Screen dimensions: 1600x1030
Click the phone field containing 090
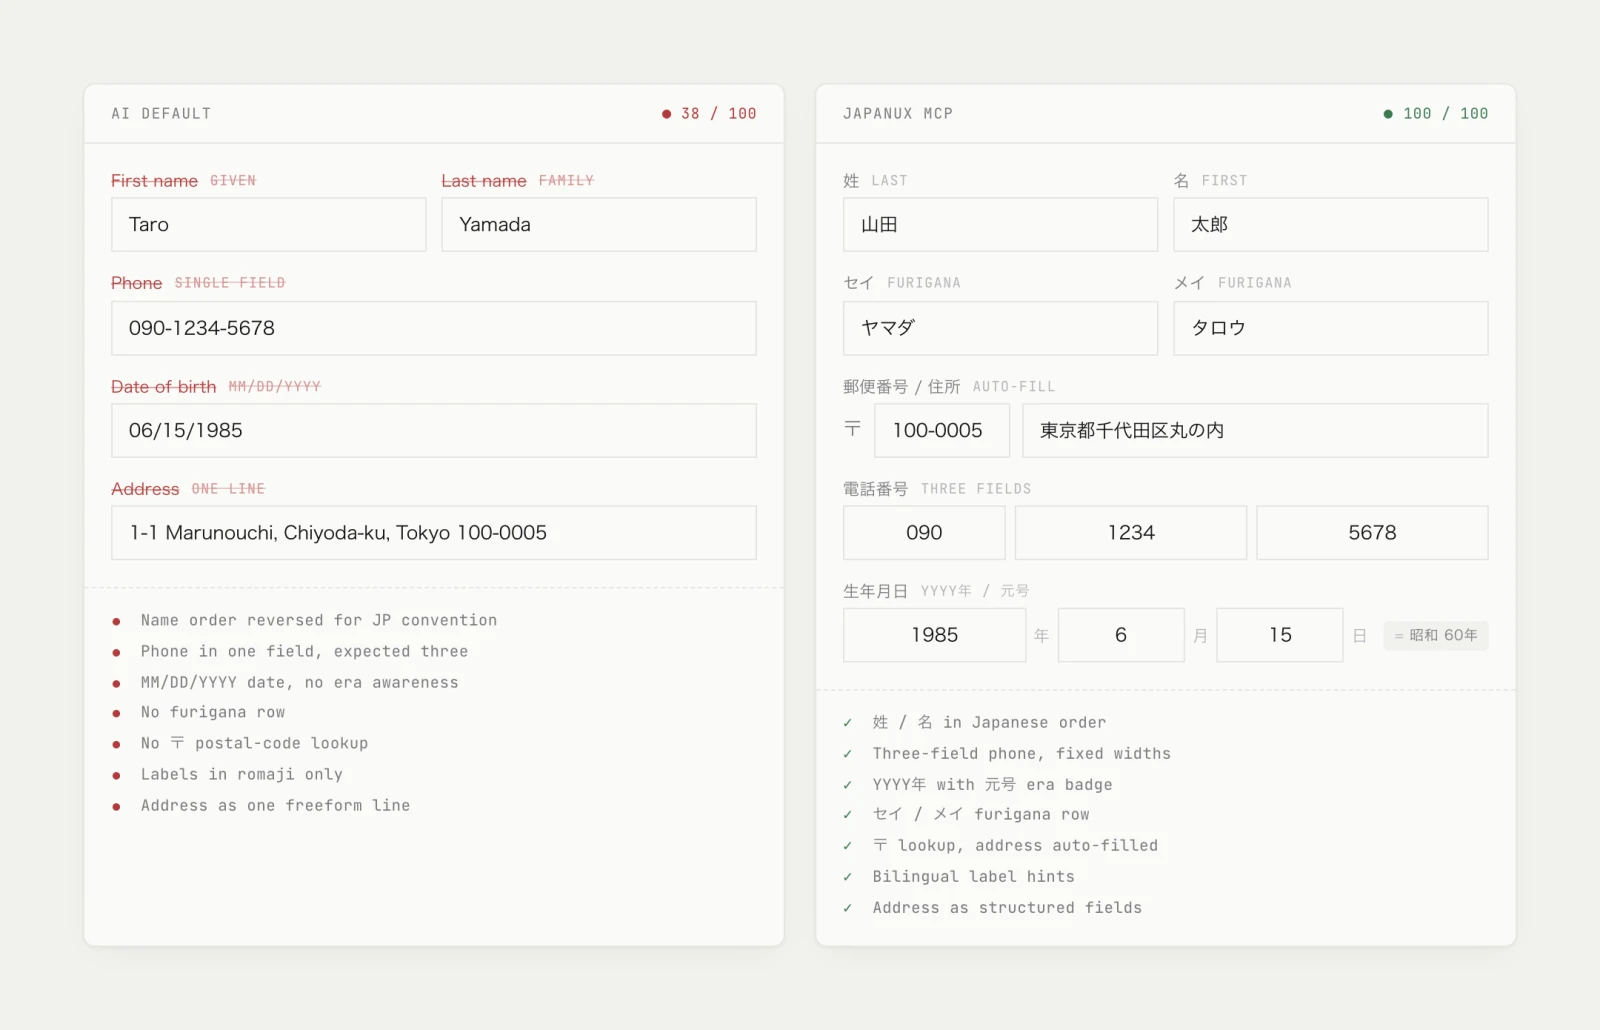(924, 533)
